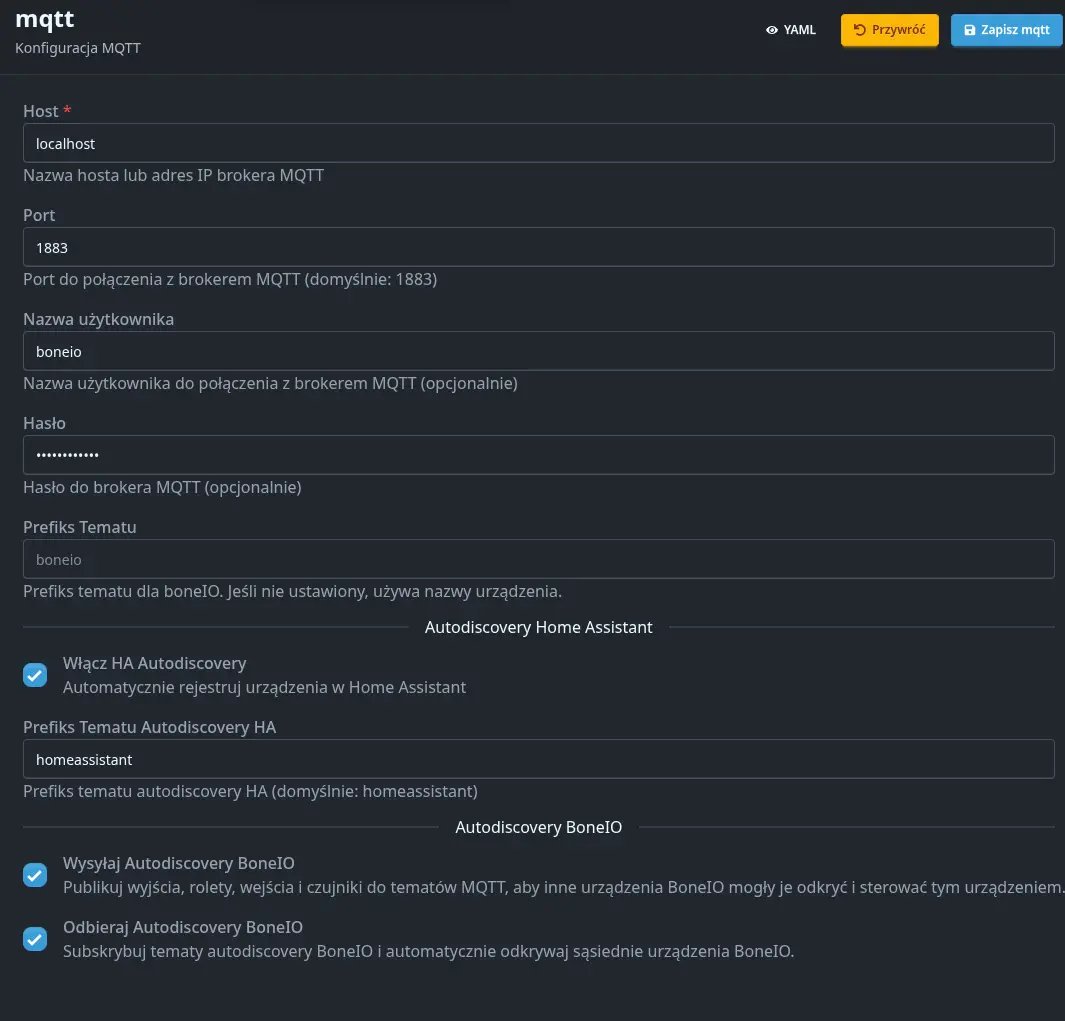Click the eye icon beside YAML
Viewport: 1065px width, 1021px height.
[x=771, y=30]
